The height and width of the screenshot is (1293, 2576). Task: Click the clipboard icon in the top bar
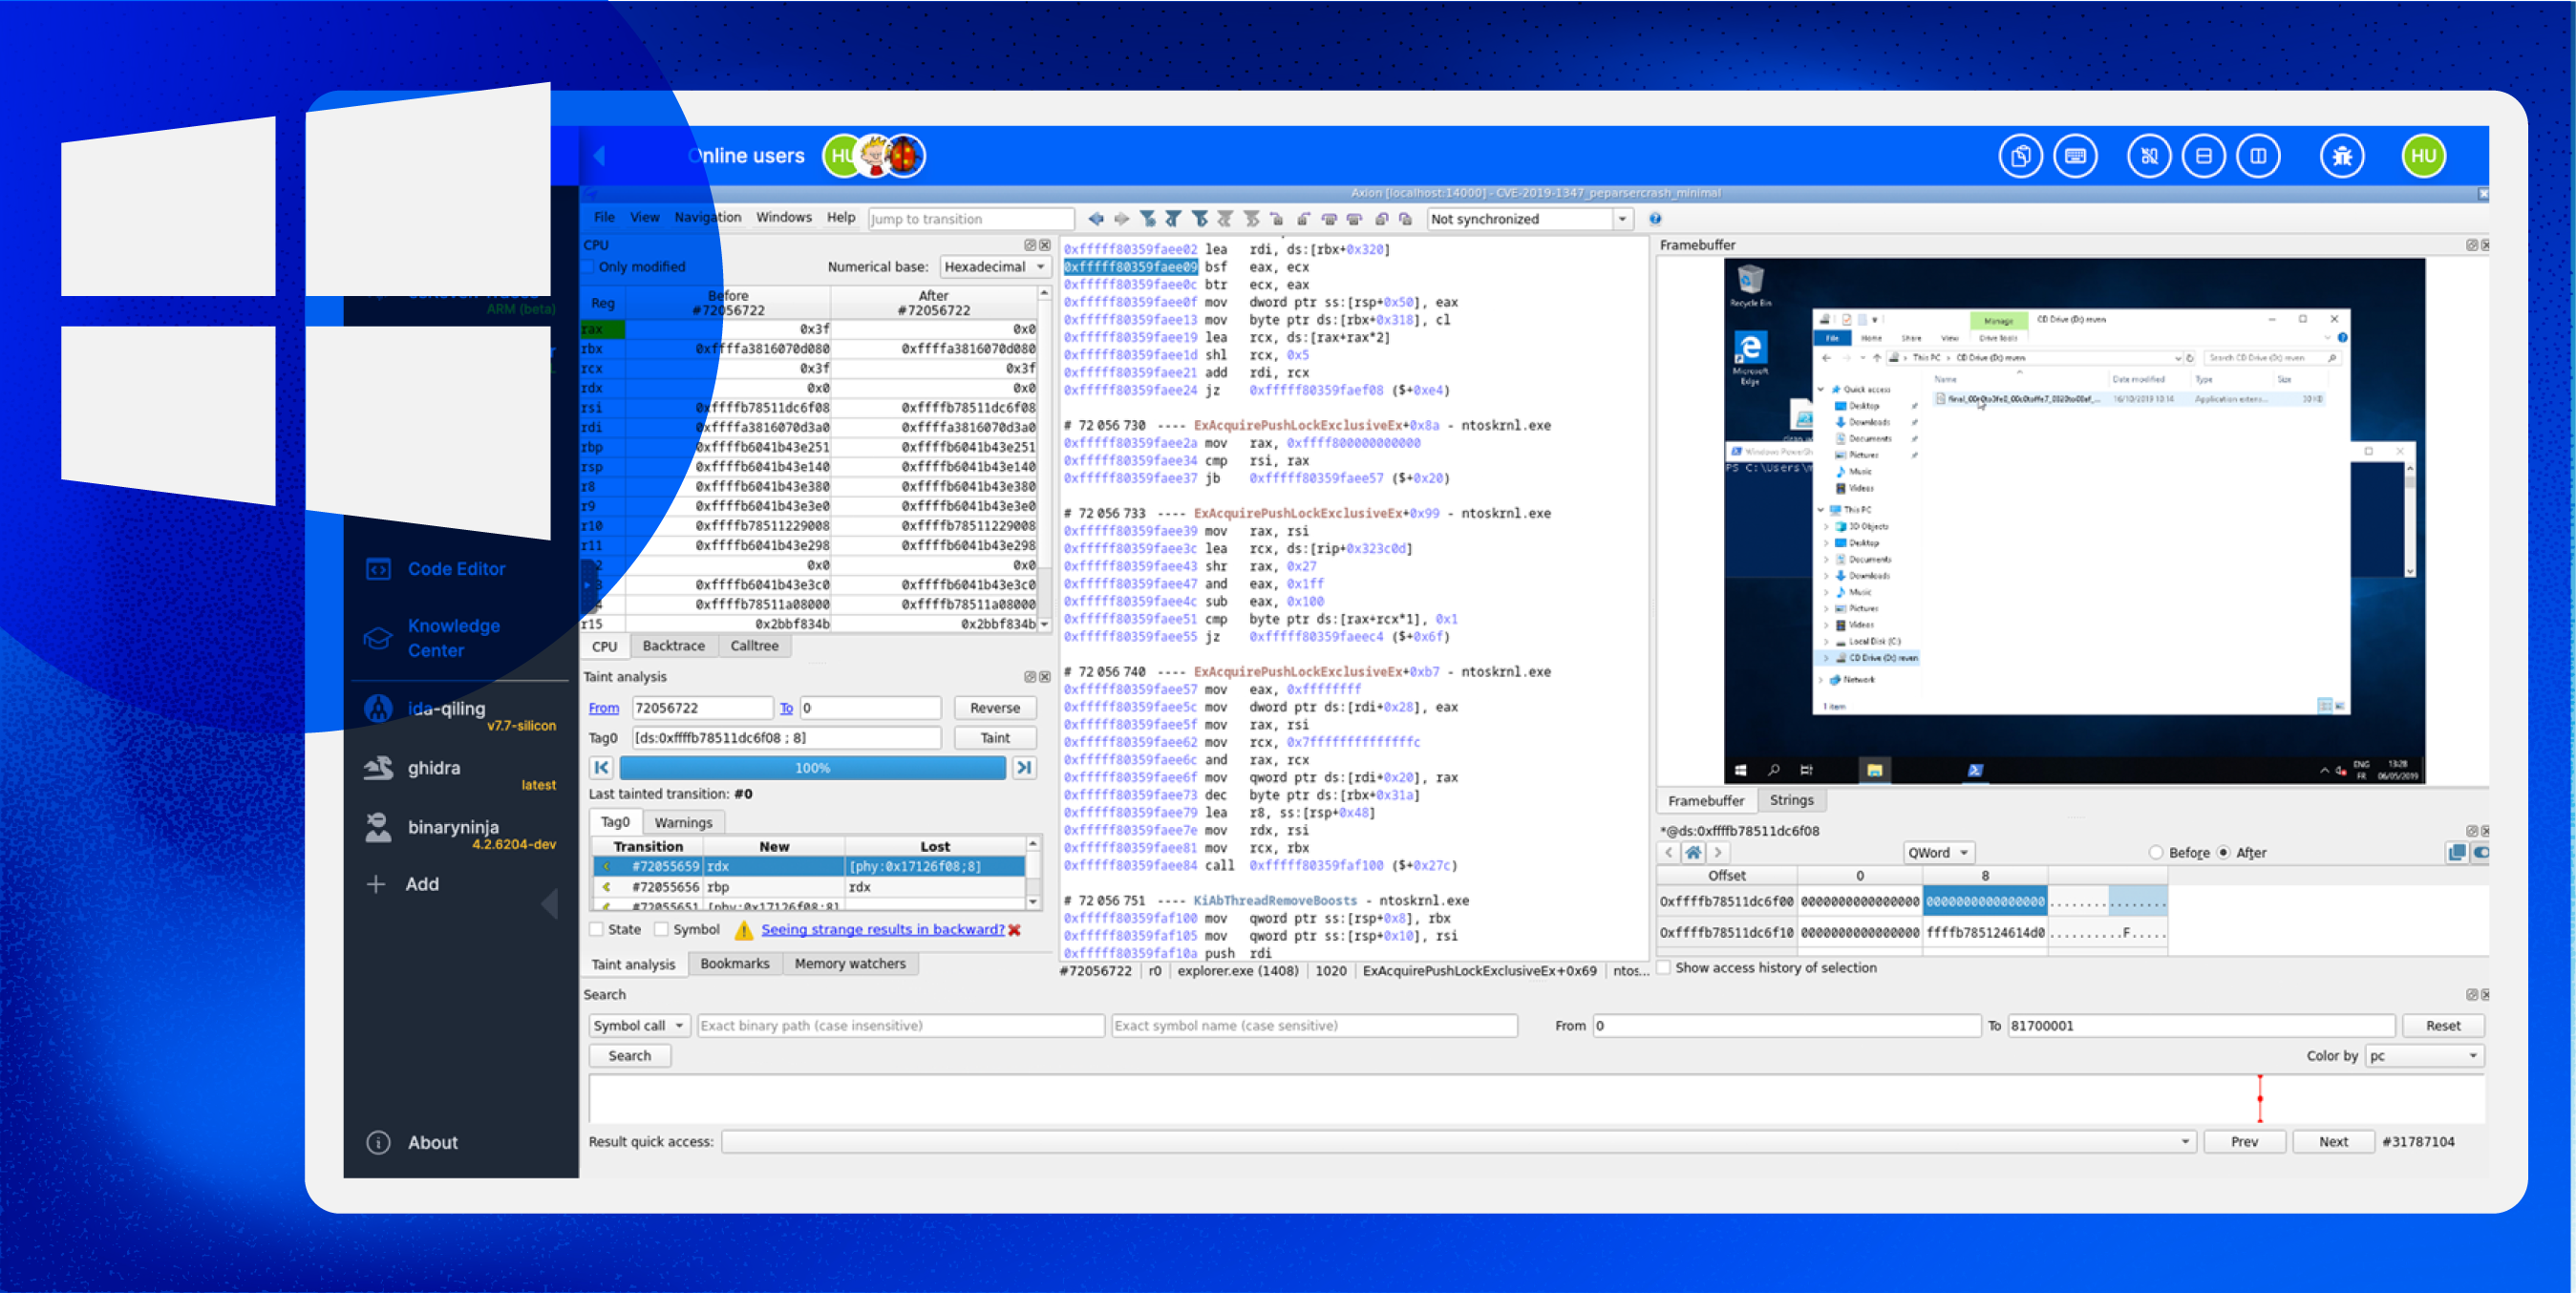click(x=2020, y=156)
